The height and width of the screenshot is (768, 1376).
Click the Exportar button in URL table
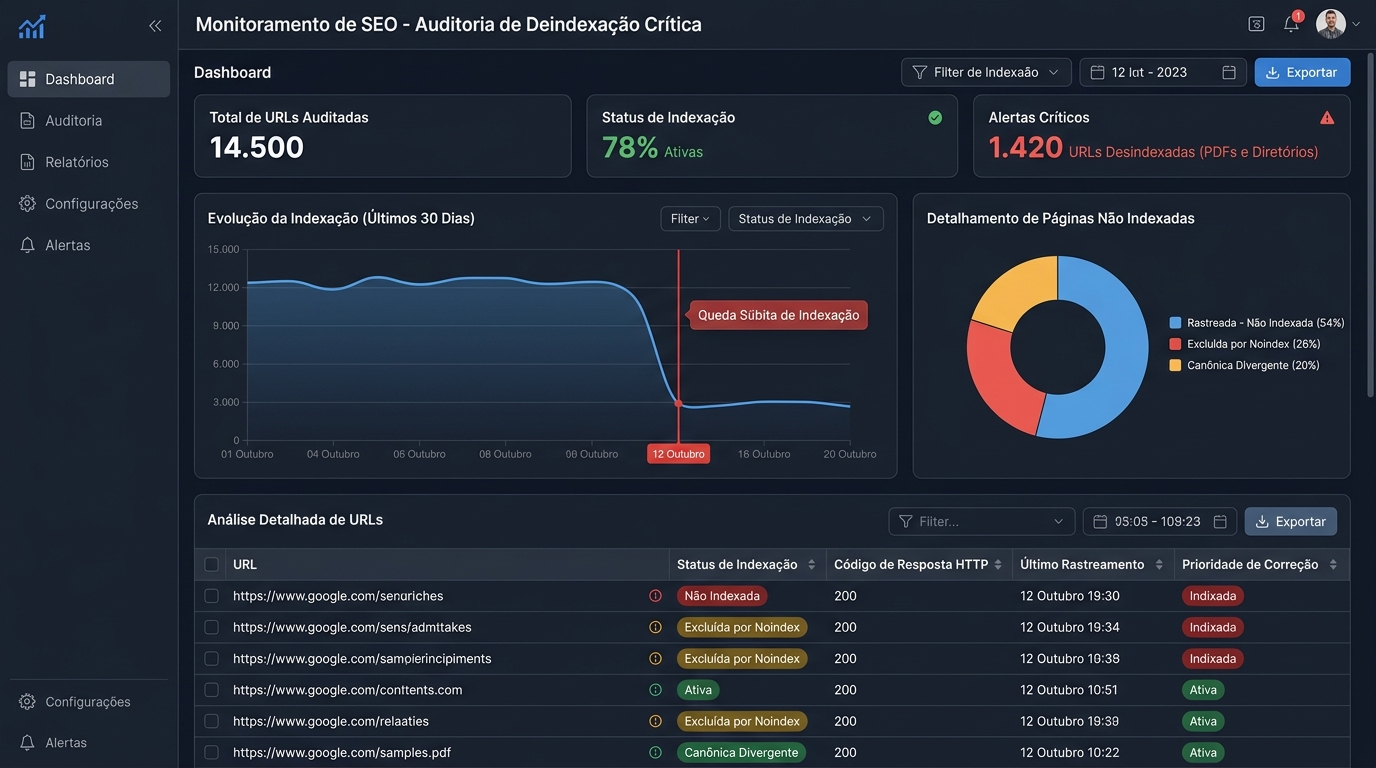pyautogui.click(x=1291, y=521)
